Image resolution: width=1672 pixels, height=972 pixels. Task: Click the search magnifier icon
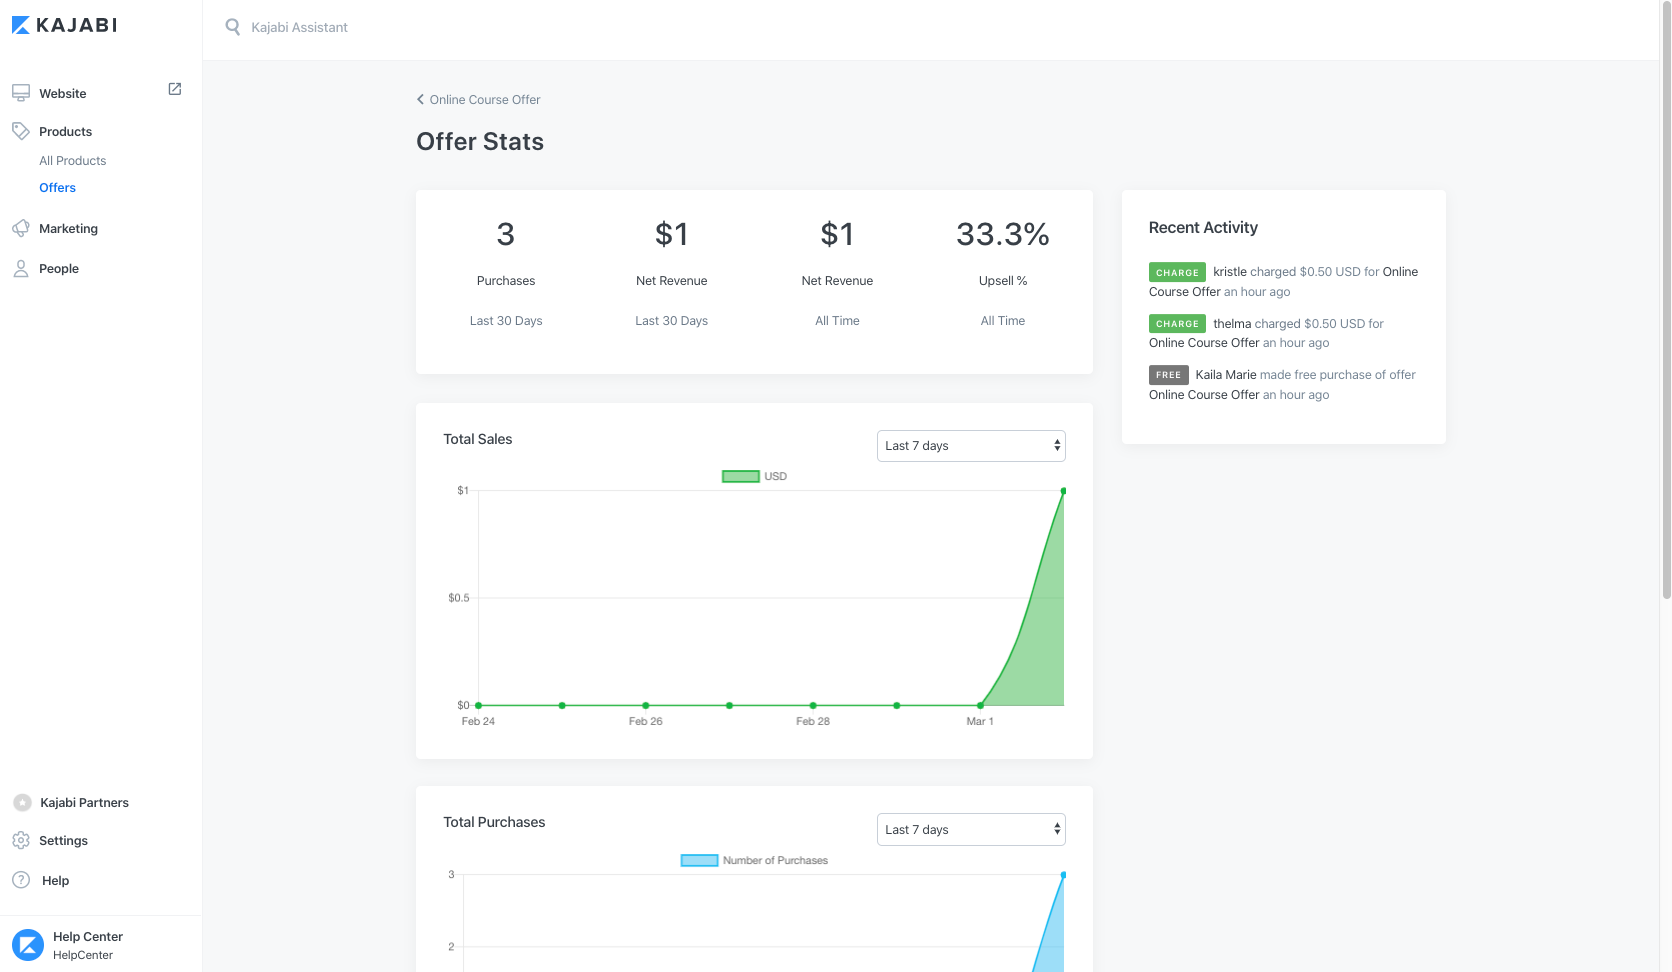tap(233, 27)
